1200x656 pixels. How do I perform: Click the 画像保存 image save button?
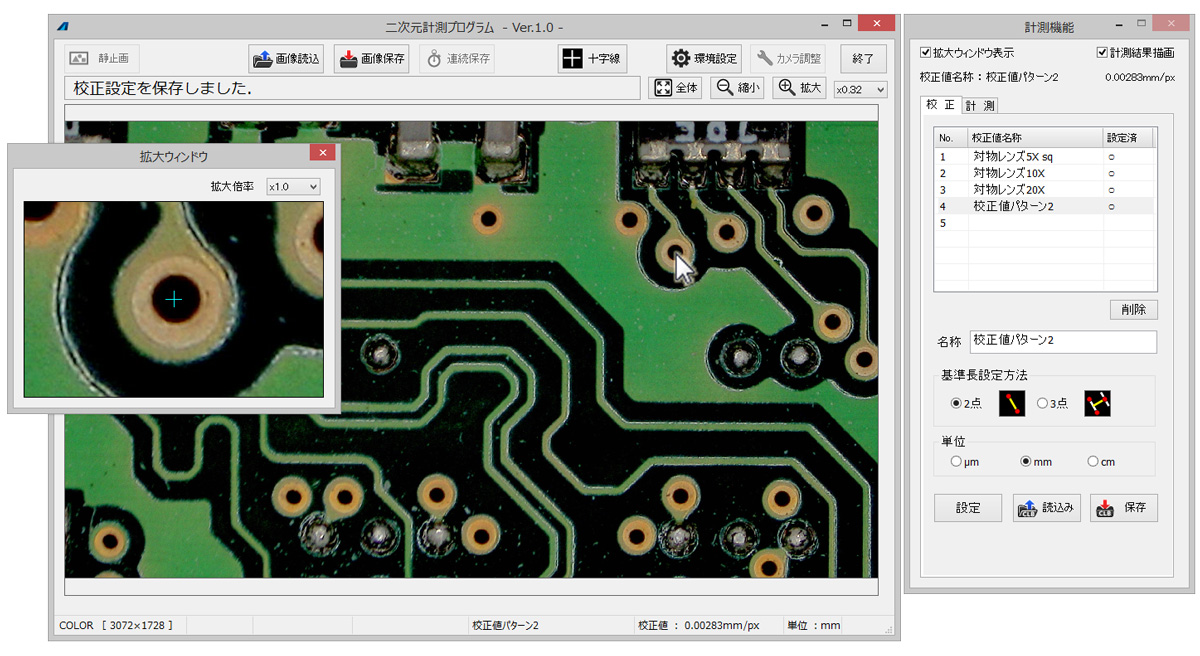(x=371, y=59)
